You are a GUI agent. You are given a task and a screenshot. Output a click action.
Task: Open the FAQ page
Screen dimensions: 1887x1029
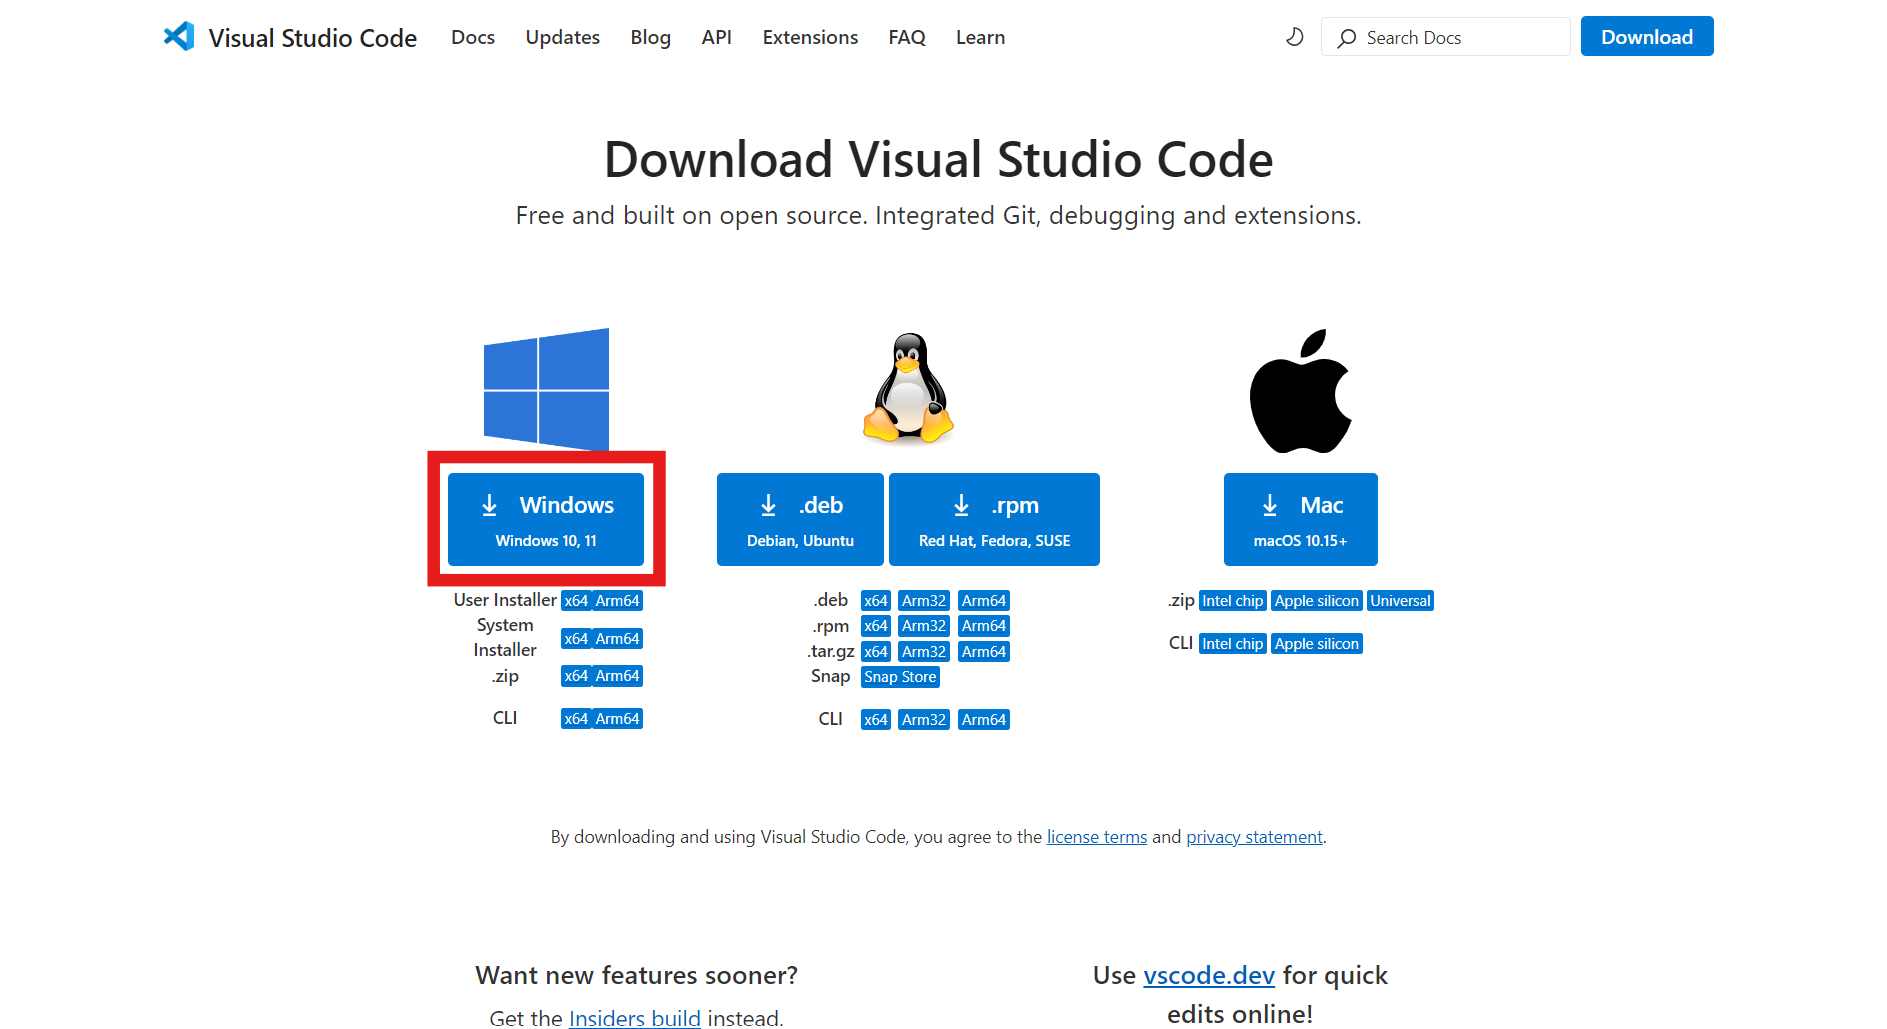[x=907, y=37]
